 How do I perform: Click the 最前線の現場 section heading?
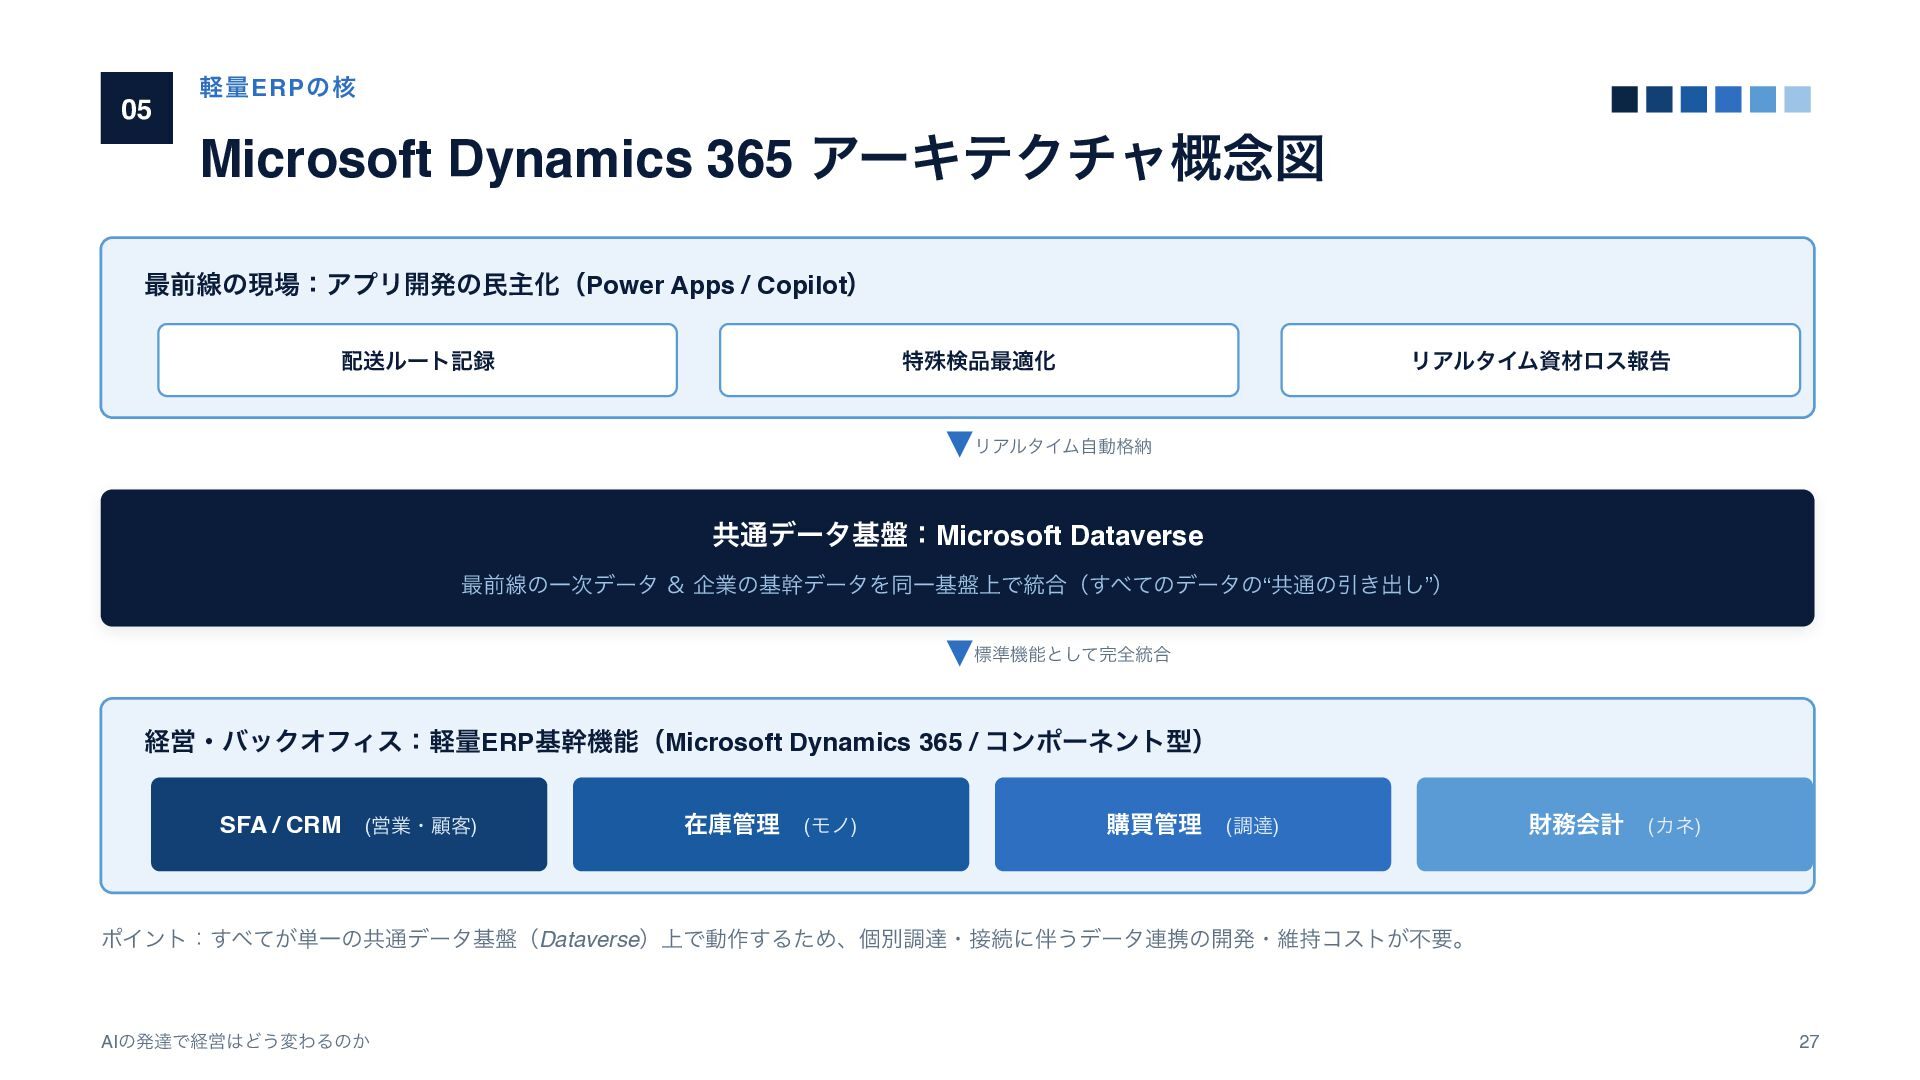[501, 285]
